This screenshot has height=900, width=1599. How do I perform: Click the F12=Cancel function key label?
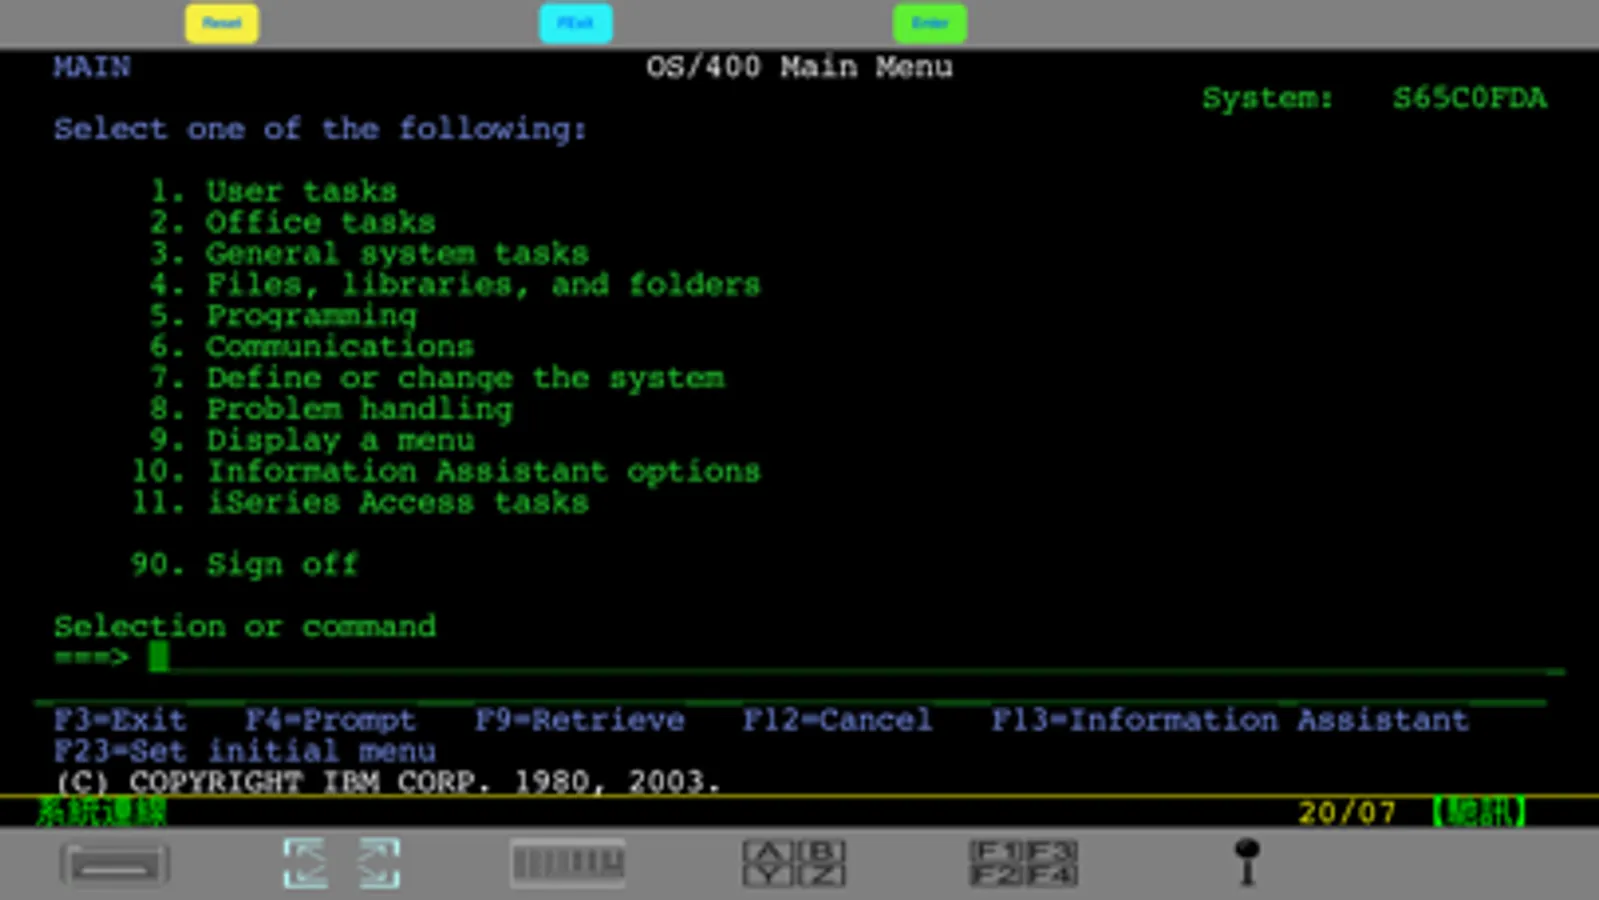(838, 720)
